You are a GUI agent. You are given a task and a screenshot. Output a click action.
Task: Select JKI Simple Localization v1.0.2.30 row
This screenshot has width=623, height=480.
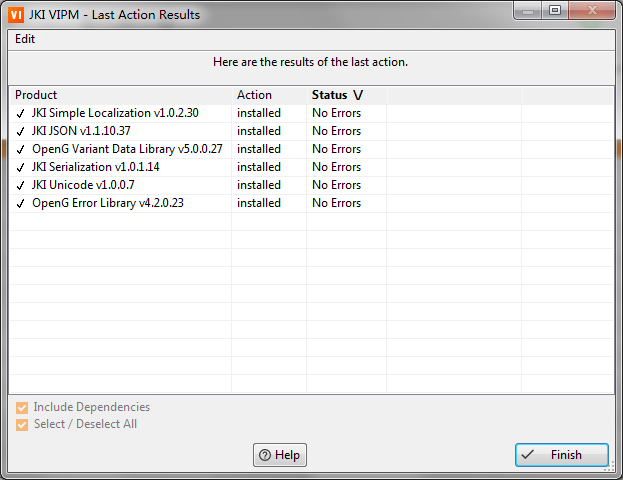coord(312,113)
